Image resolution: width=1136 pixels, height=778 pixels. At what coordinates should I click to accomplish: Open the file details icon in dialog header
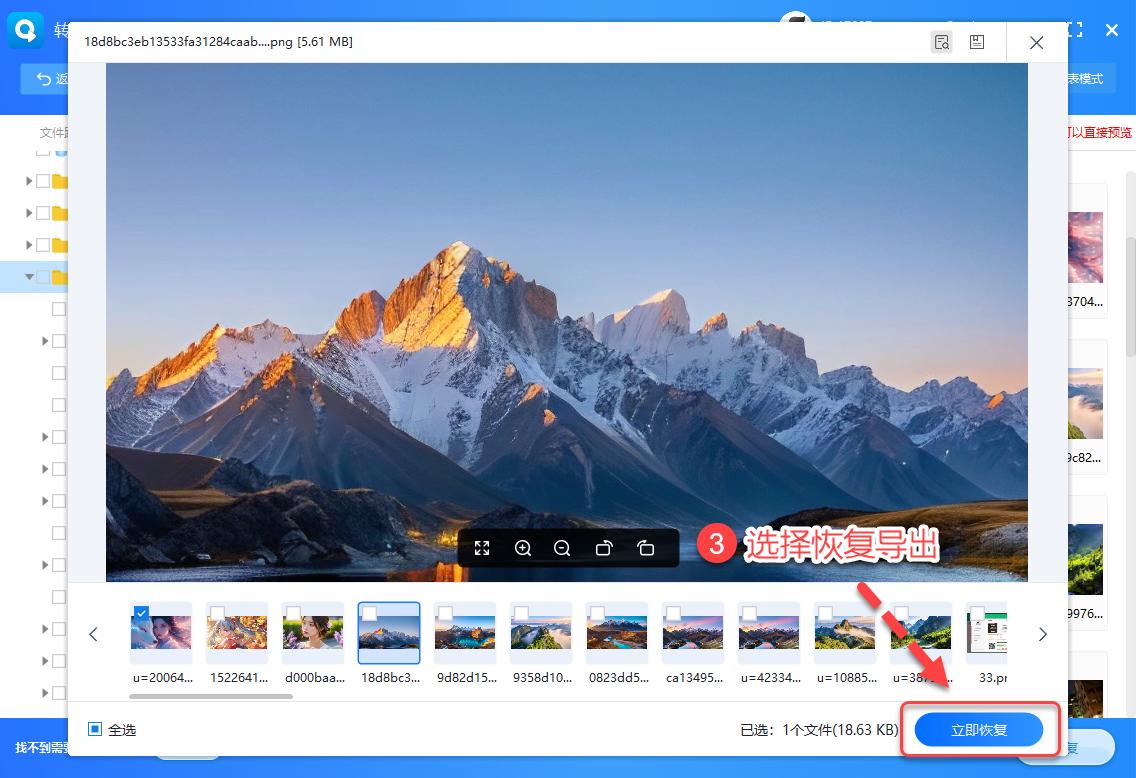[x=941, y=42]
